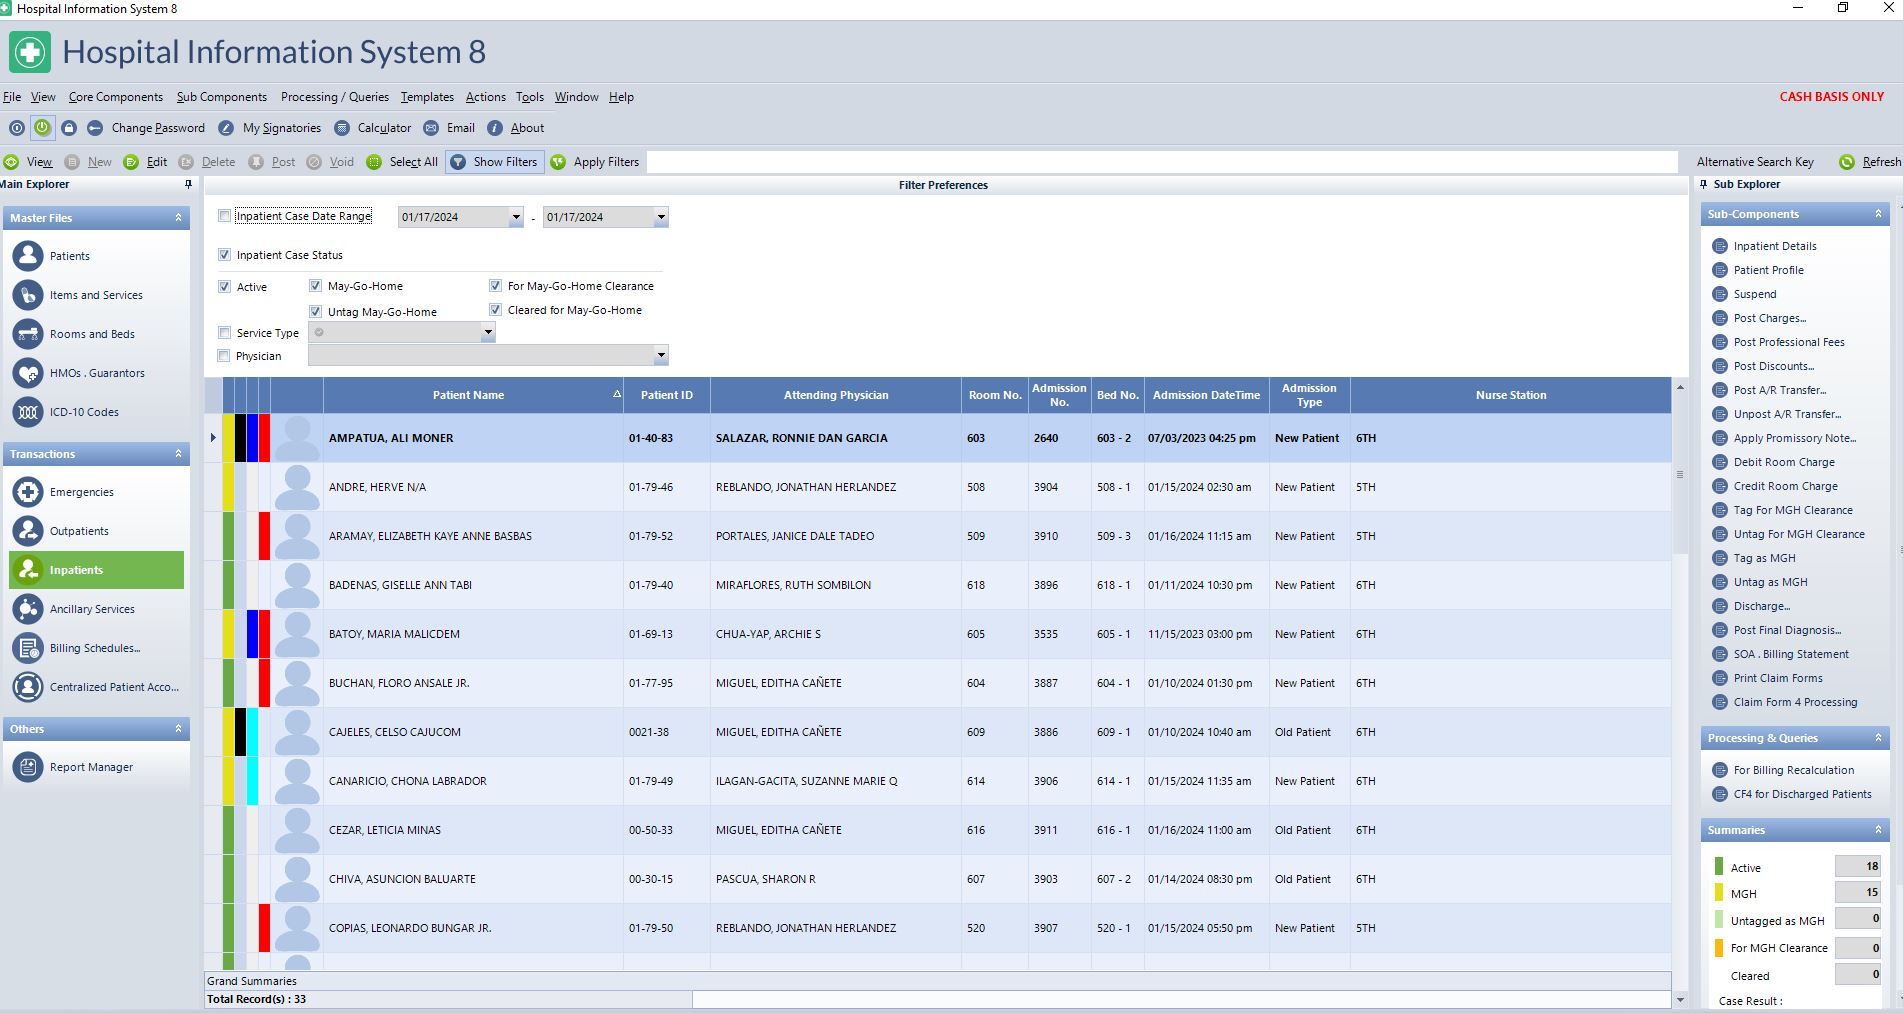Image resolution: width=1903 pixels, height=1013 pixels.
Task: Toggle the Active status checkbox
Action: [225, 287]
